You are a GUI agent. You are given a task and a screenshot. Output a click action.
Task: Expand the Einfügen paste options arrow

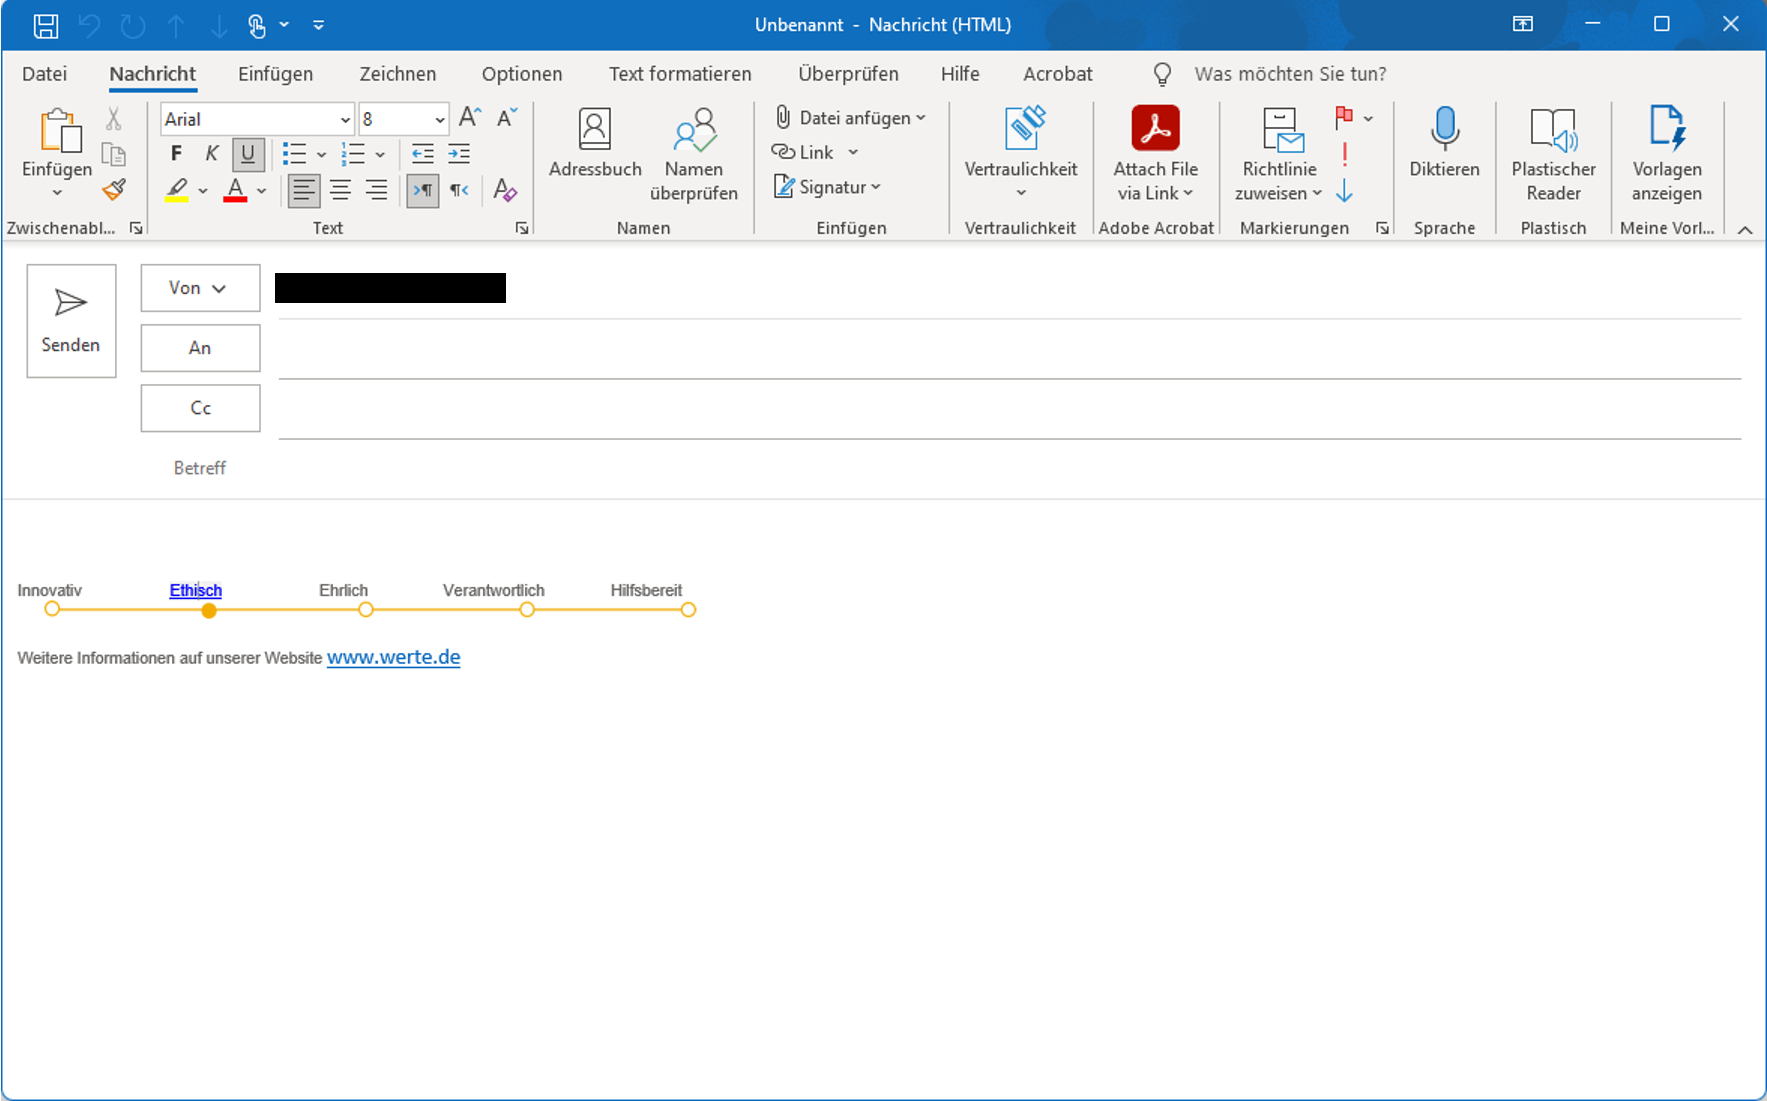pyautogui.click(x=57, y=193)
